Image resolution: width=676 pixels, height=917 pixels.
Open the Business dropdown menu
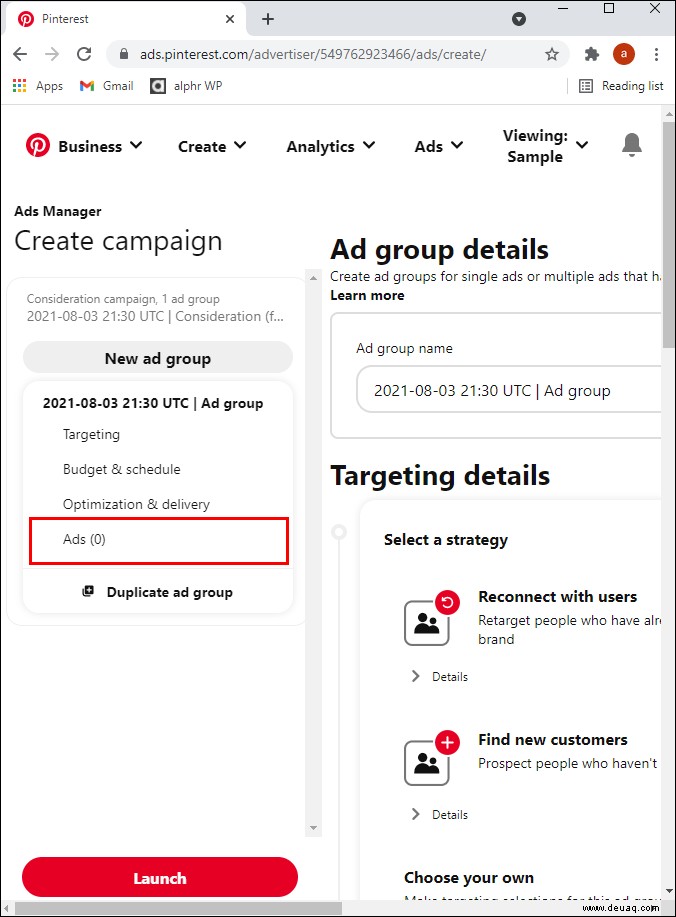pos(100,146)
